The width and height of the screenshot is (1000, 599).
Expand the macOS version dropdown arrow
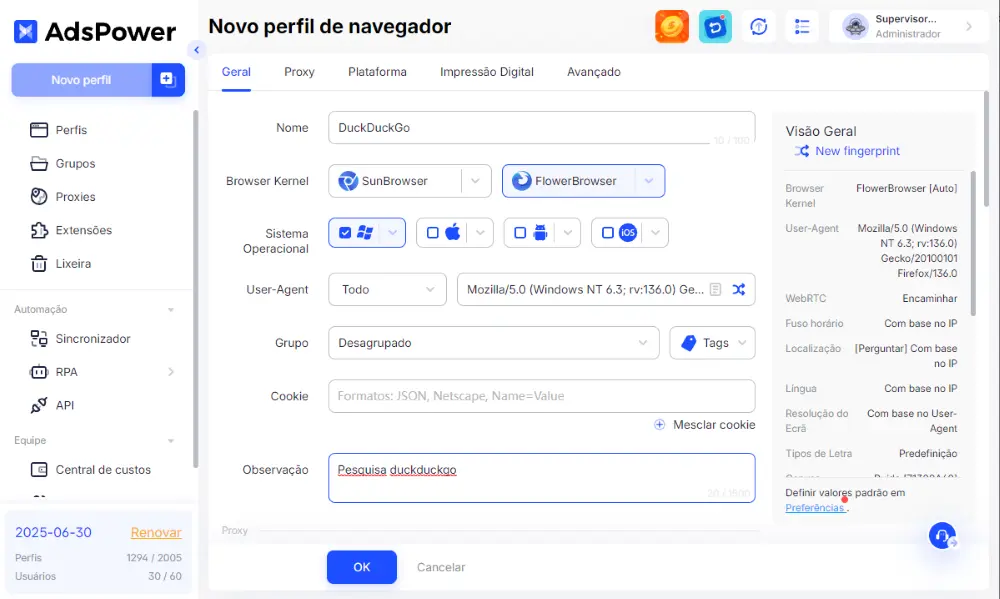coord(480,233)
